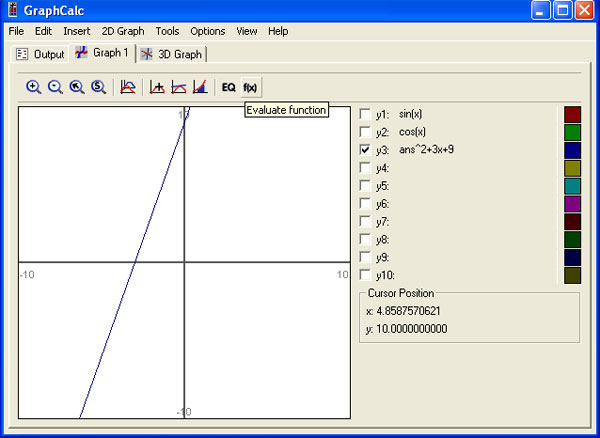Viewport: 600px width, 438px height.
Task: Minimize the GraphCalc window
Action: (x=540, y=10)
